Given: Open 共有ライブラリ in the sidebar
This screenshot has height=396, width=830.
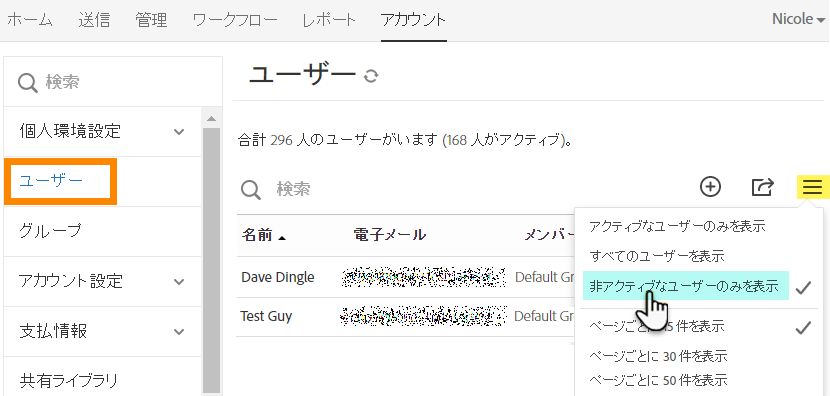Looking at the screenshot, I should coord(69,381).
